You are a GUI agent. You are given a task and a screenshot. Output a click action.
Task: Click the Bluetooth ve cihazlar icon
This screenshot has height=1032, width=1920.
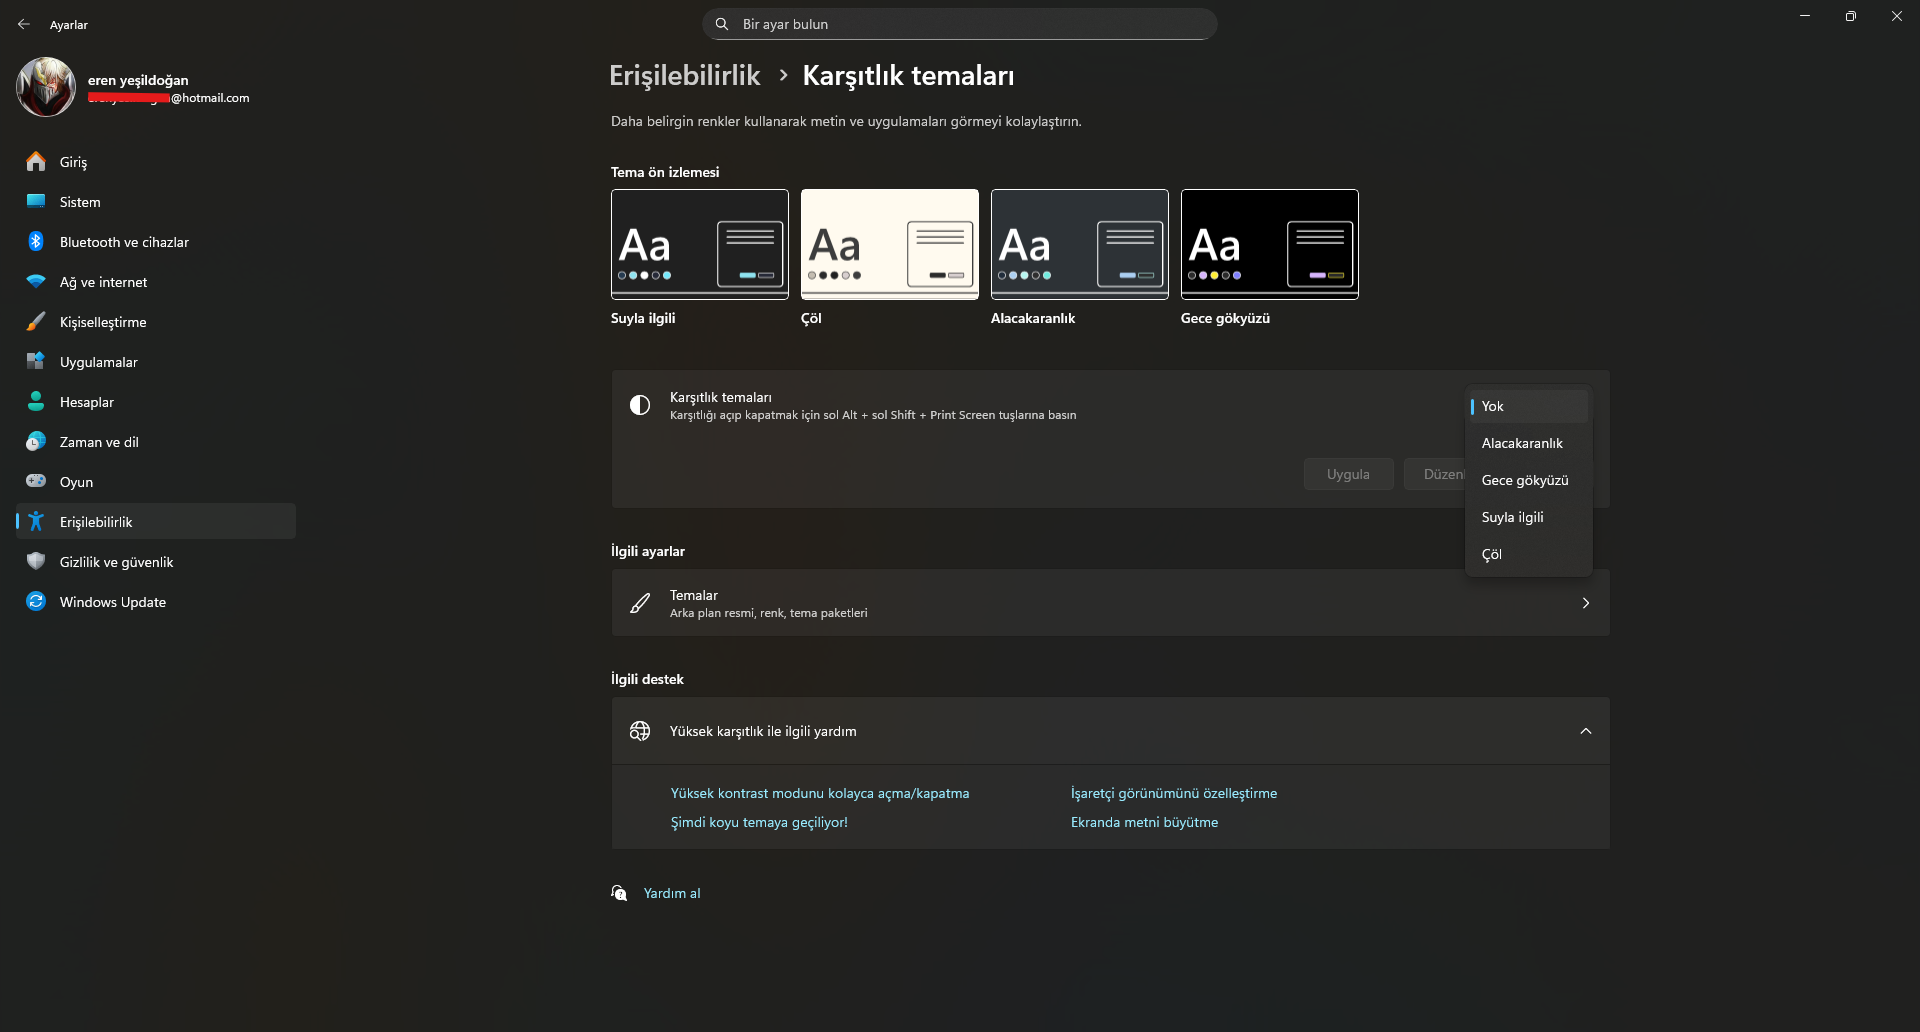click(36, 241)
